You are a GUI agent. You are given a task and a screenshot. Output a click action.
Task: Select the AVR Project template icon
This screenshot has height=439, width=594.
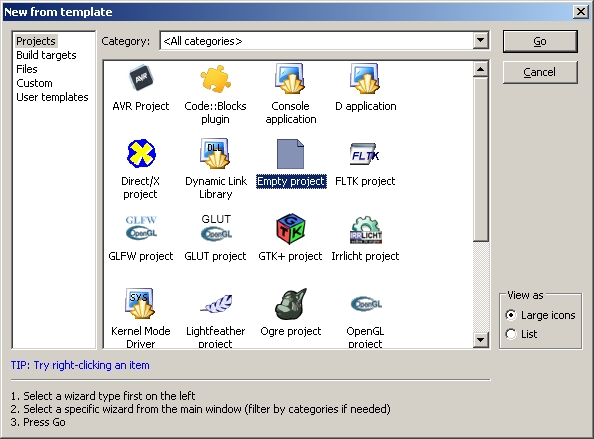click(x=141, y=78)
